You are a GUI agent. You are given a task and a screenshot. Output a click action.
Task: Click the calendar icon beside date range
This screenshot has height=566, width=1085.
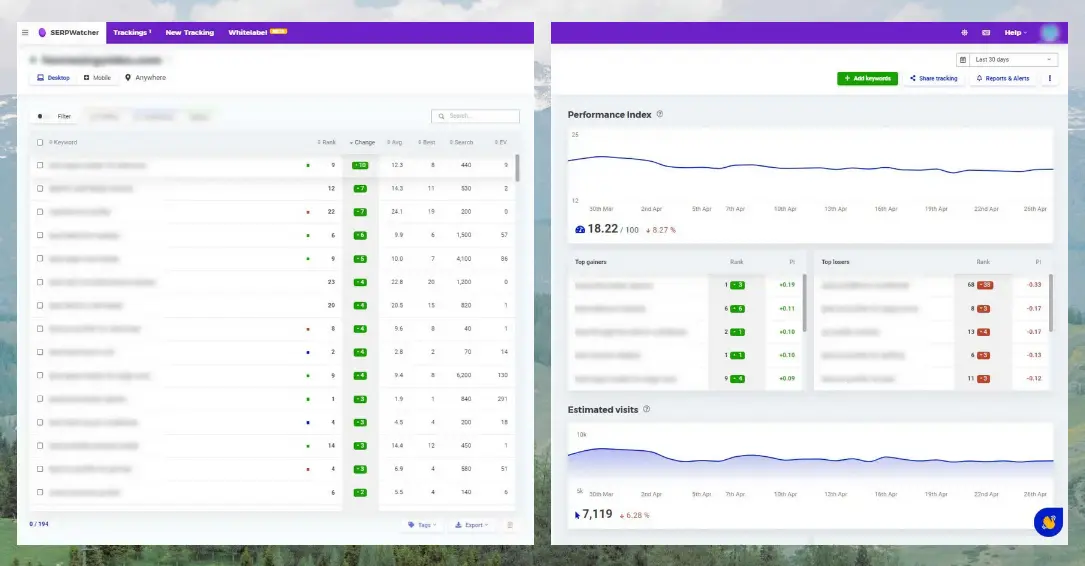(x=963, y=60)
